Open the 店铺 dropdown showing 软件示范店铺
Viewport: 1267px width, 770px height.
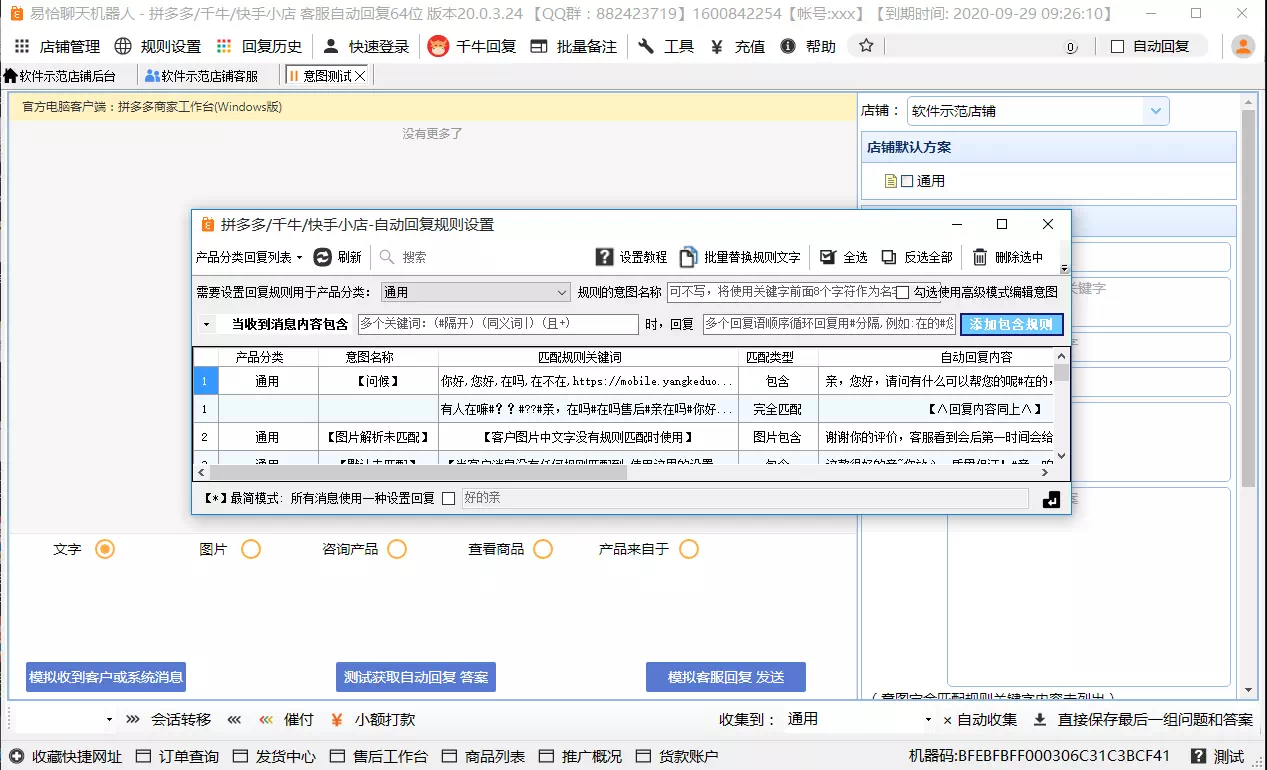coord(1038,111)
